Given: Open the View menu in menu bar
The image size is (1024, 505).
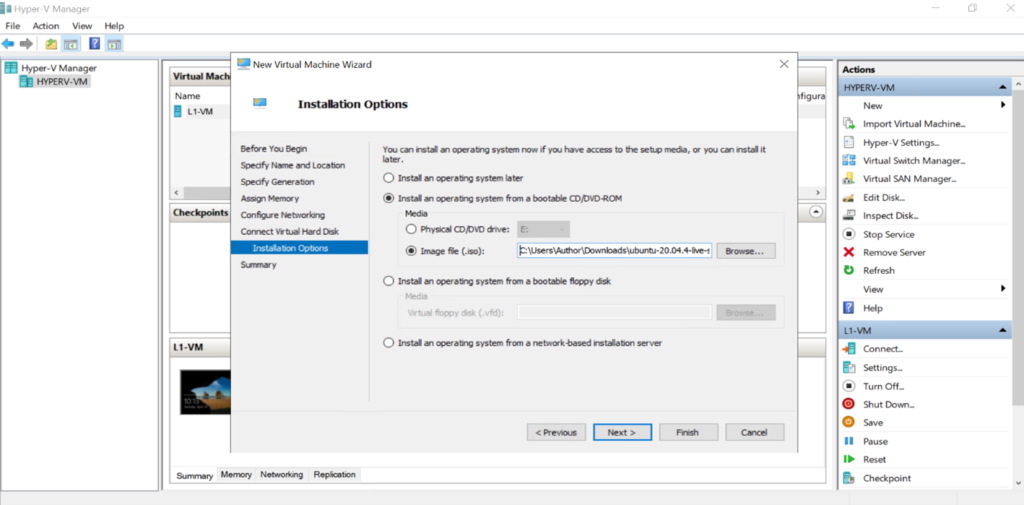Looking at the screenshot, I should click(x=82, y=26).
